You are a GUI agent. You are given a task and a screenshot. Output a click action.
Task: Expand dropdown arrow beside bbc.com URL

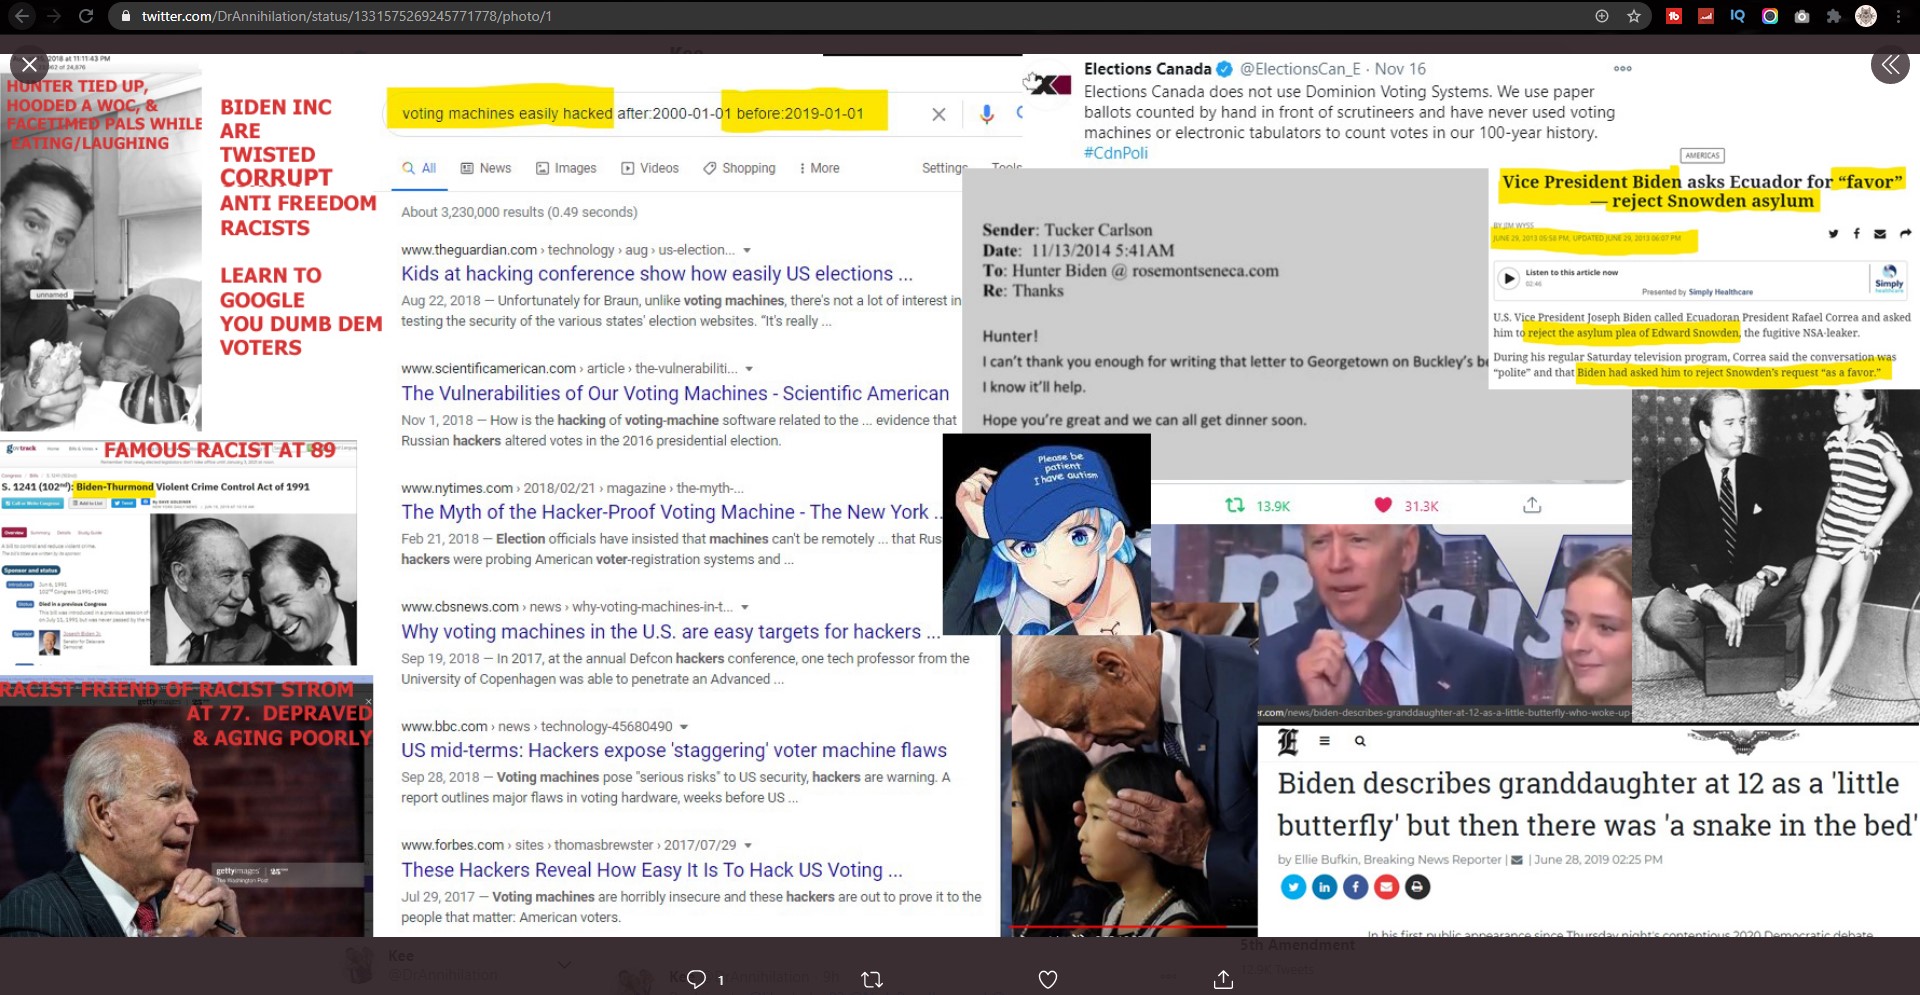coord(684,727)
